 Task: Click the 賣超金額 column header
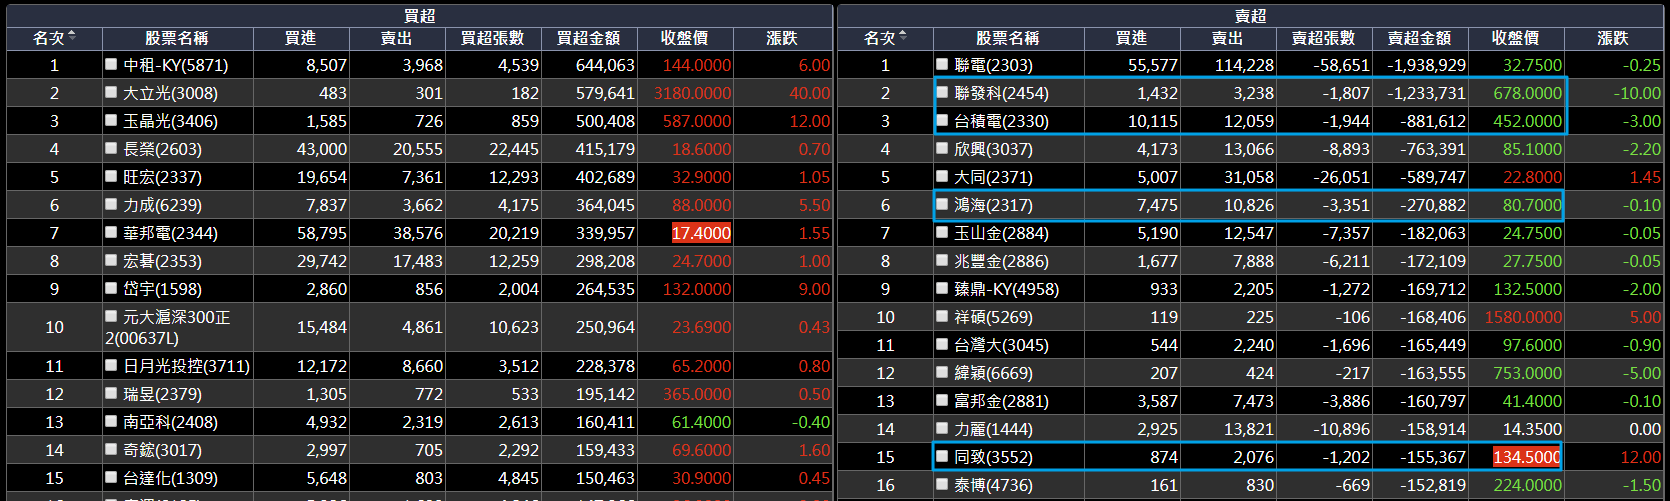[1420, 38]
